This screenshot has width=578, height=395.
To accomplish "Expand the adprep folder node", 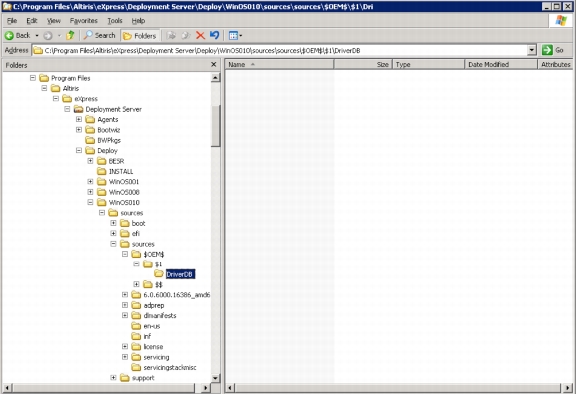I will (x=125, y=305).
